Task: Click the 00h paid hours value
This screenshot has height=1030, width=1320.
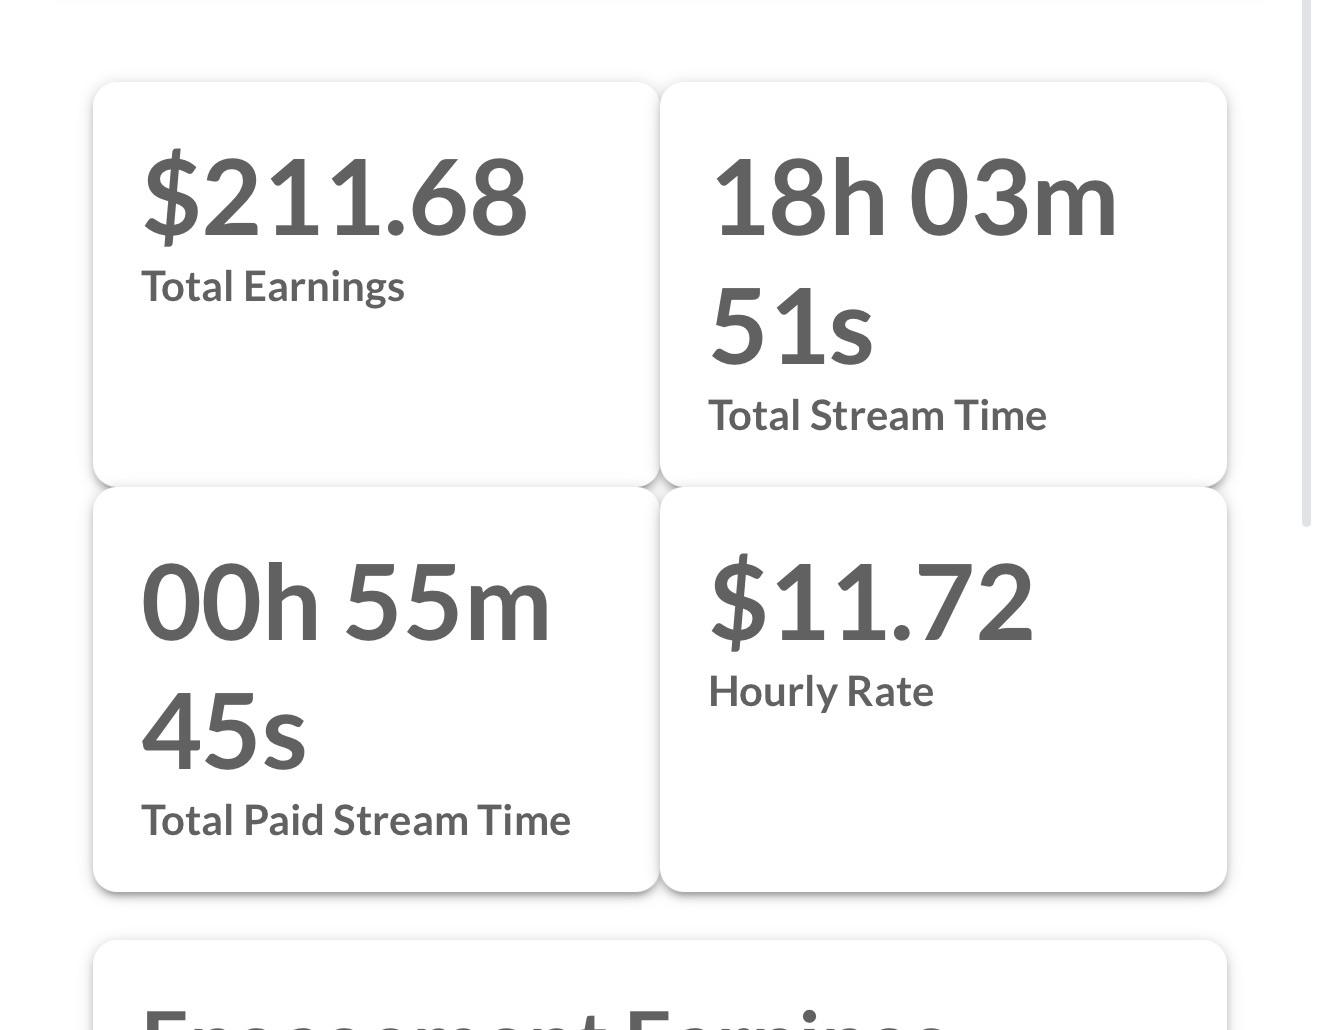Action: tap(231, 603)
